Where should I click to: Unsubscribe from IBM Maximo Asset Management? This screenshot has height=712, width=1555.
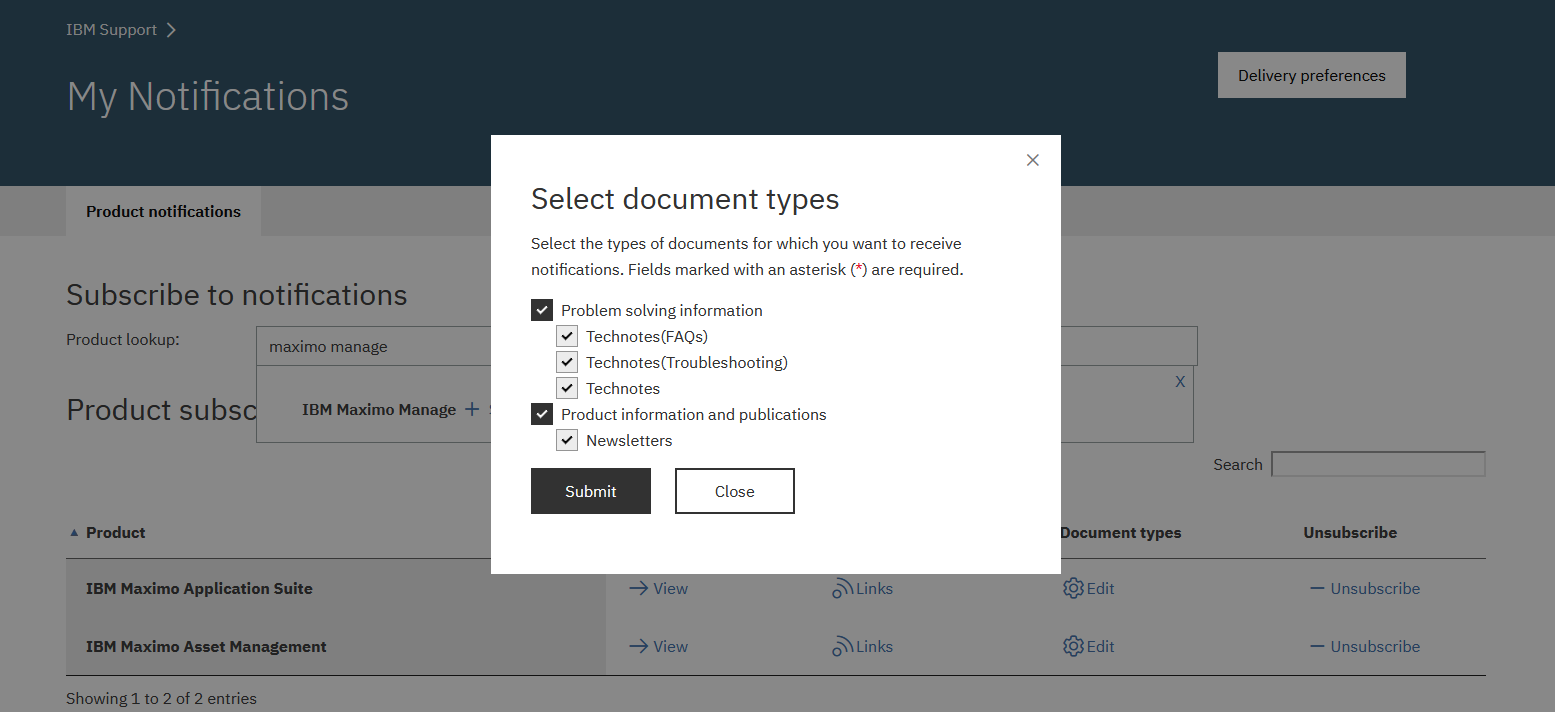click(1365, 646)
